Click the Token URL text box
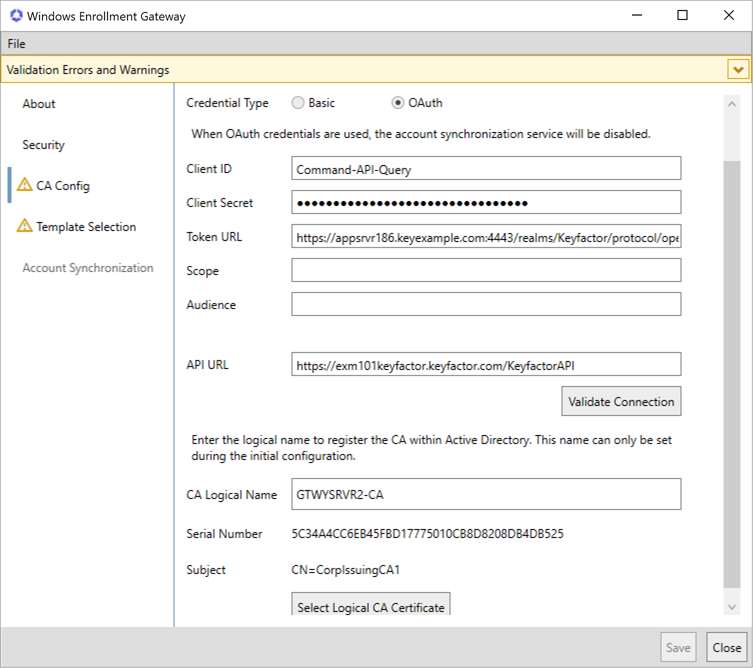The width and height of the screenshot is (753, 668). (486, 237)
